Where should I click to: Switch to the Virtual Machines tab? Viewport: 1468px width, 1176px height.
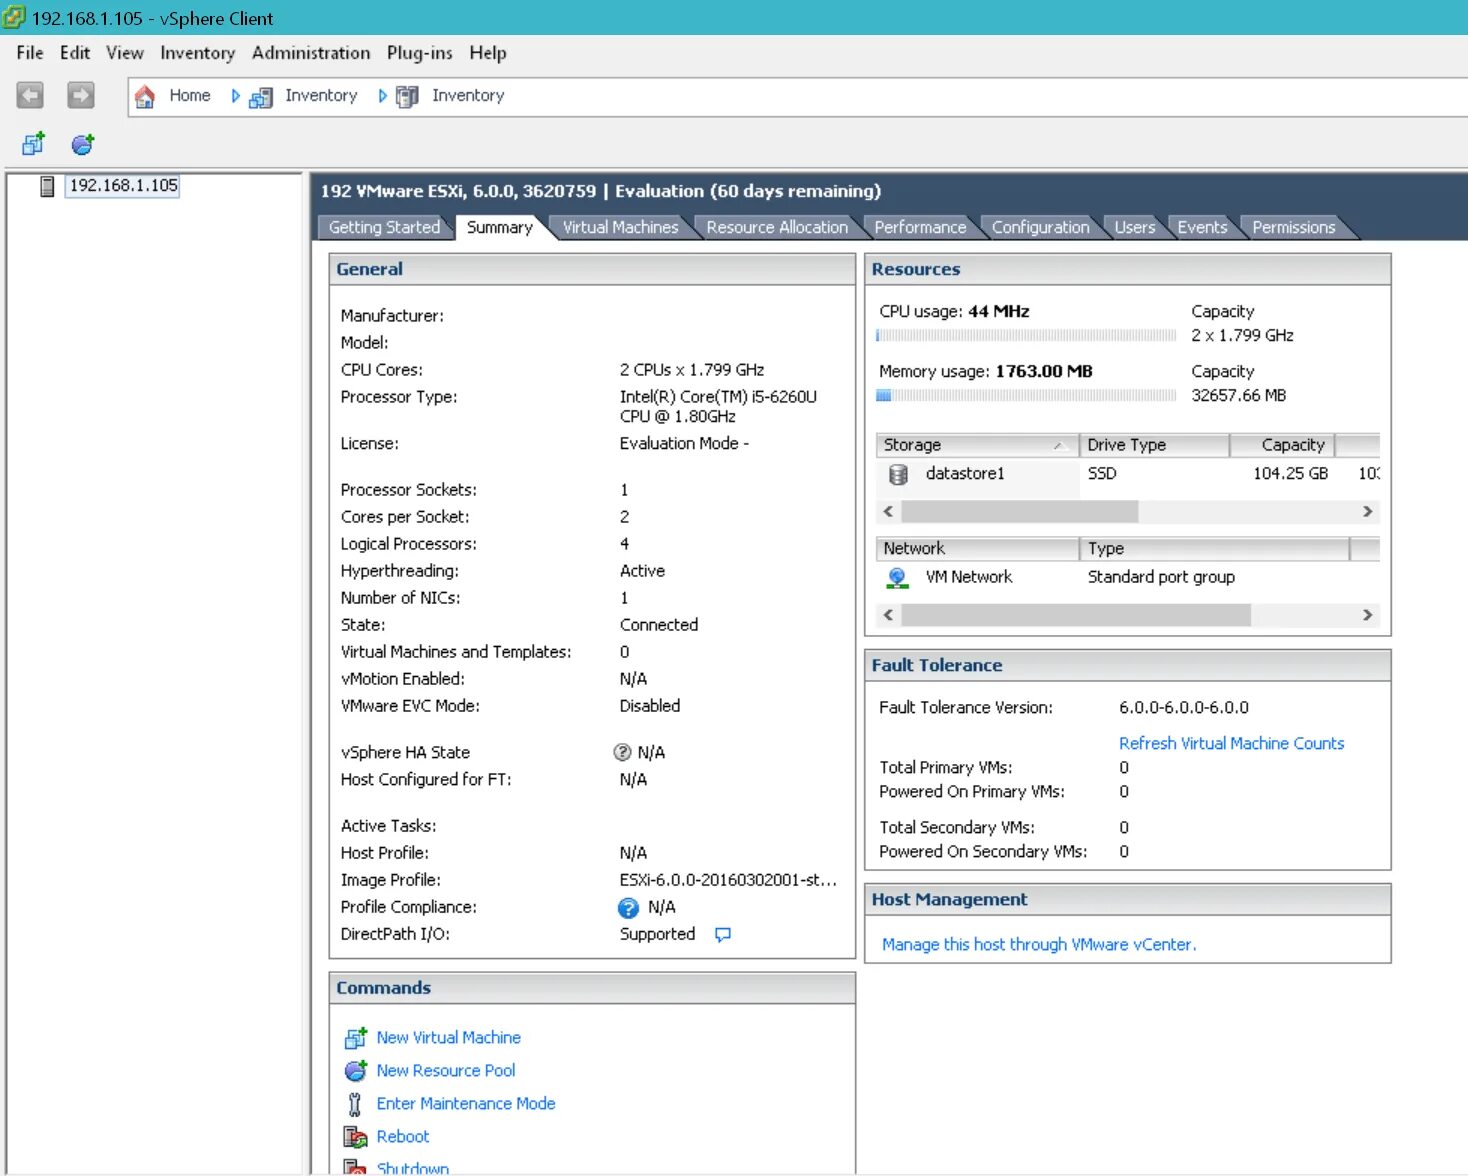[620, 228]
